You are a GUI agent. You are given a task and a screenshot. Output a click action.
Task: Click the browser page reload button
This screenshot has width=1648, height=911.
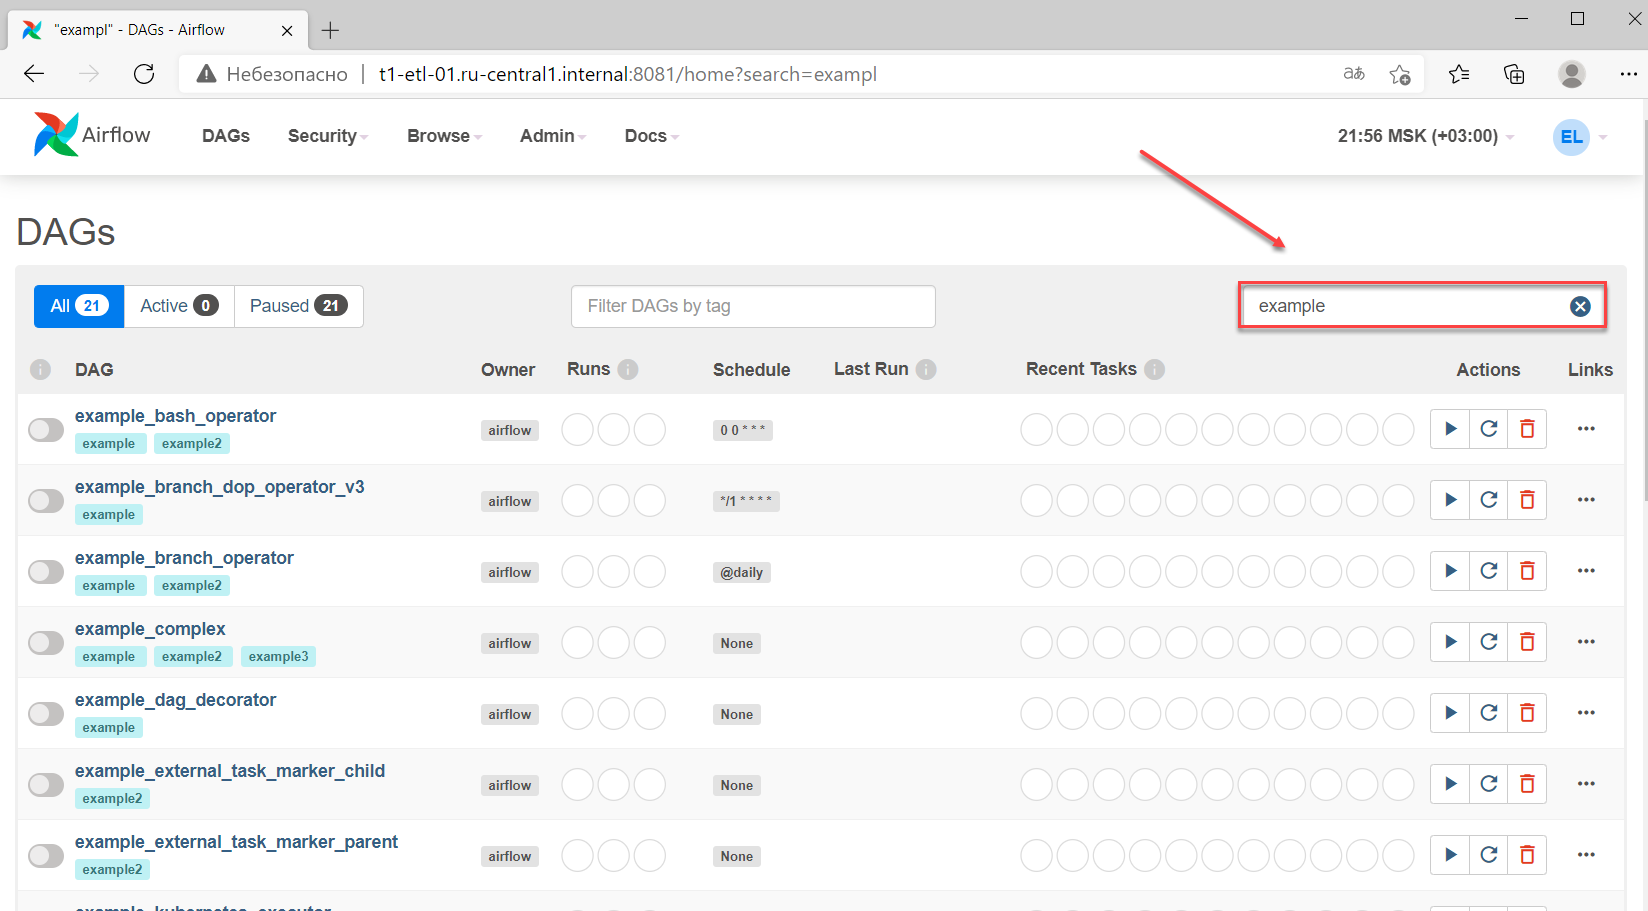[x=144, y=74]
